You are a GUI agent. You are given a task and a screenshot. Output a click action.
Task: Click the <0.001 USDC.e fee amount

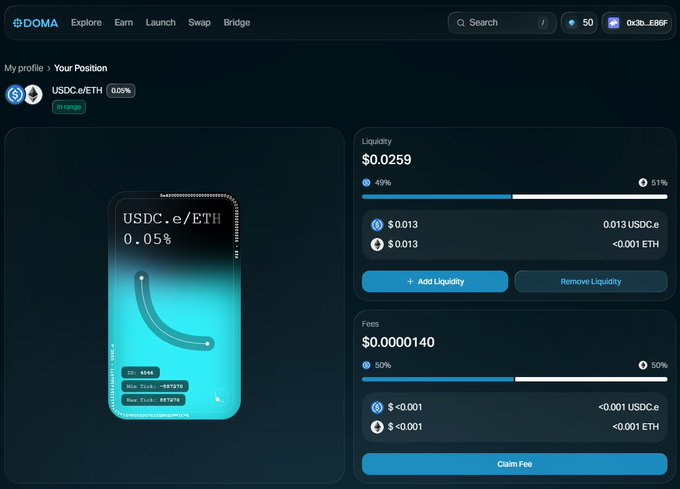(x=629, y=407)
